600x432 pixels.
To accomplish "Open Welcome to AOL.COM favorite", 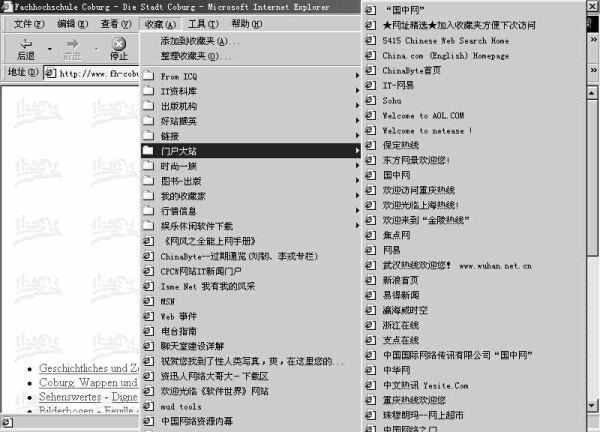I will [474, 115].
